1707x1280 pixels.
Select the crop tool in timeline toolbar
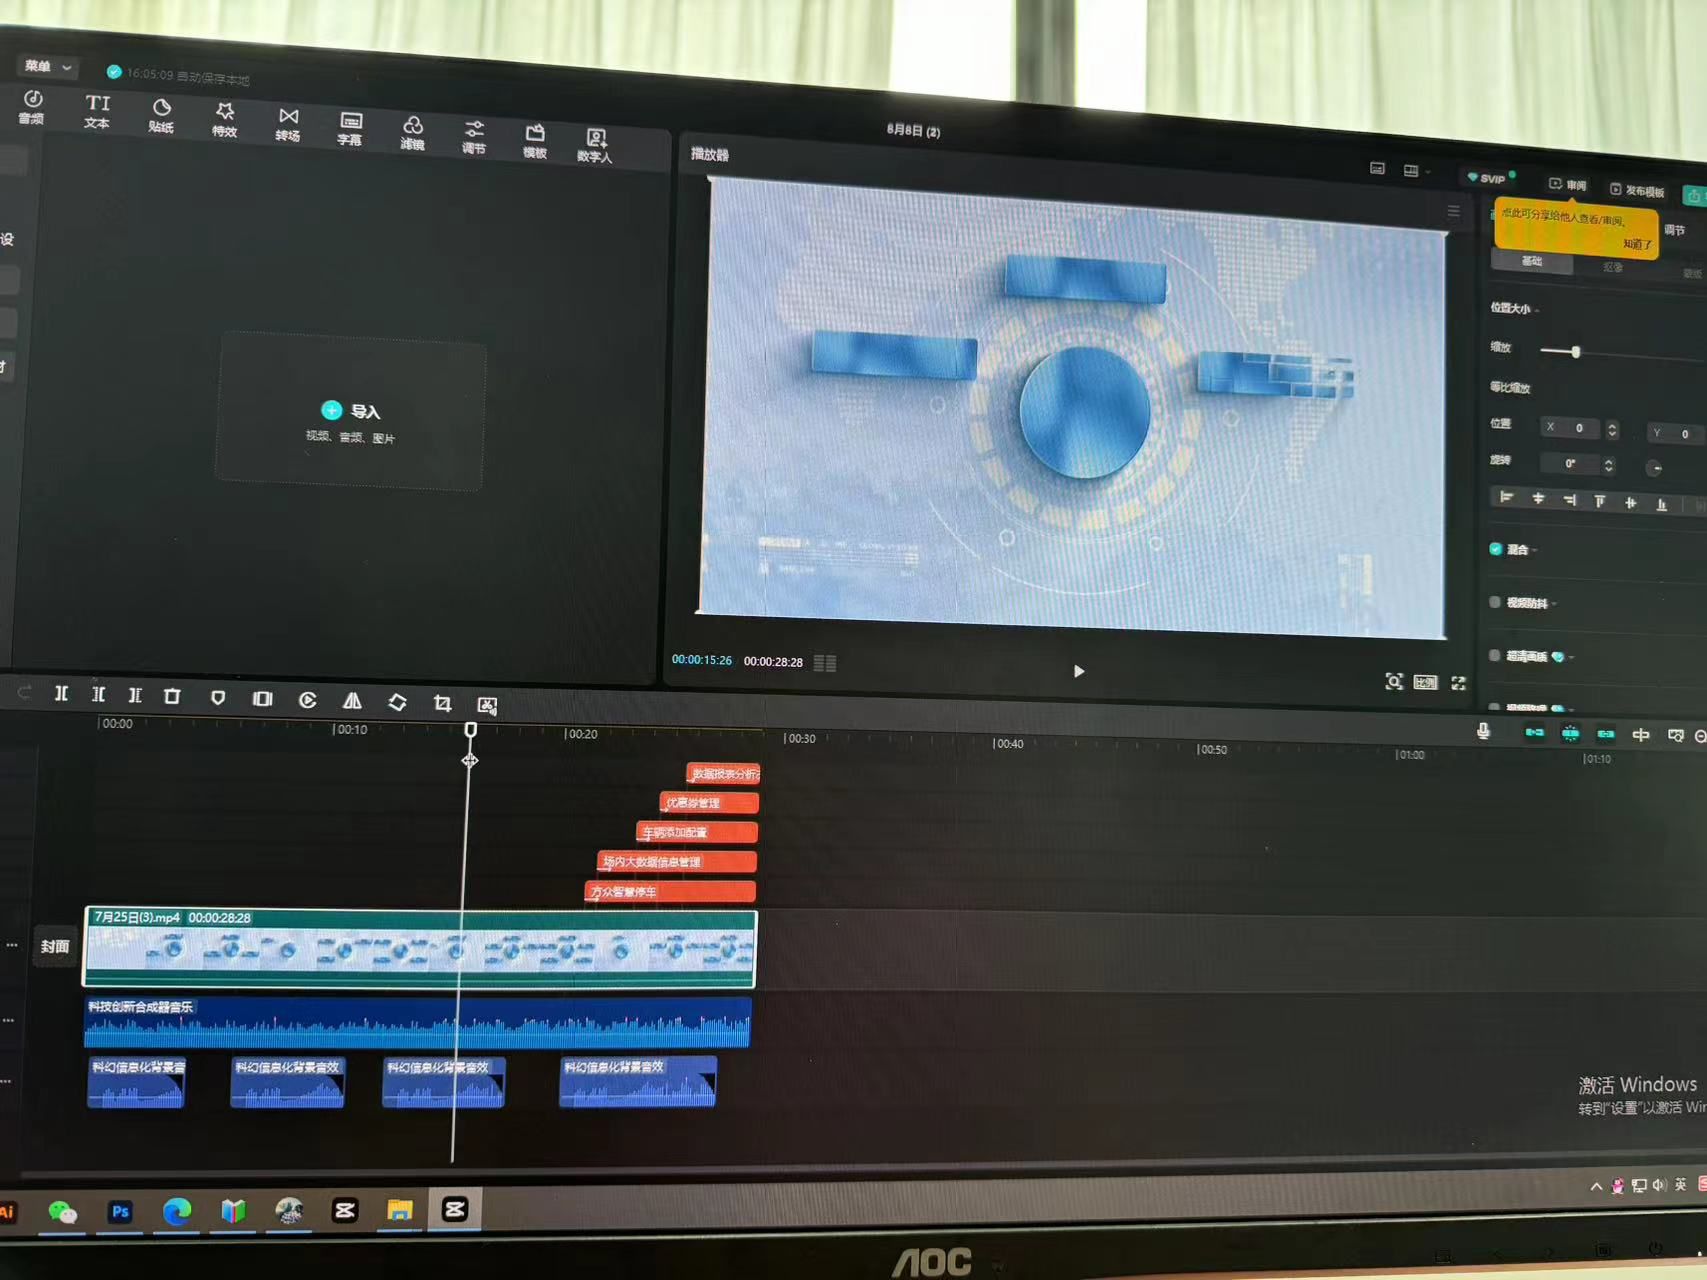(x=442, y=703)
